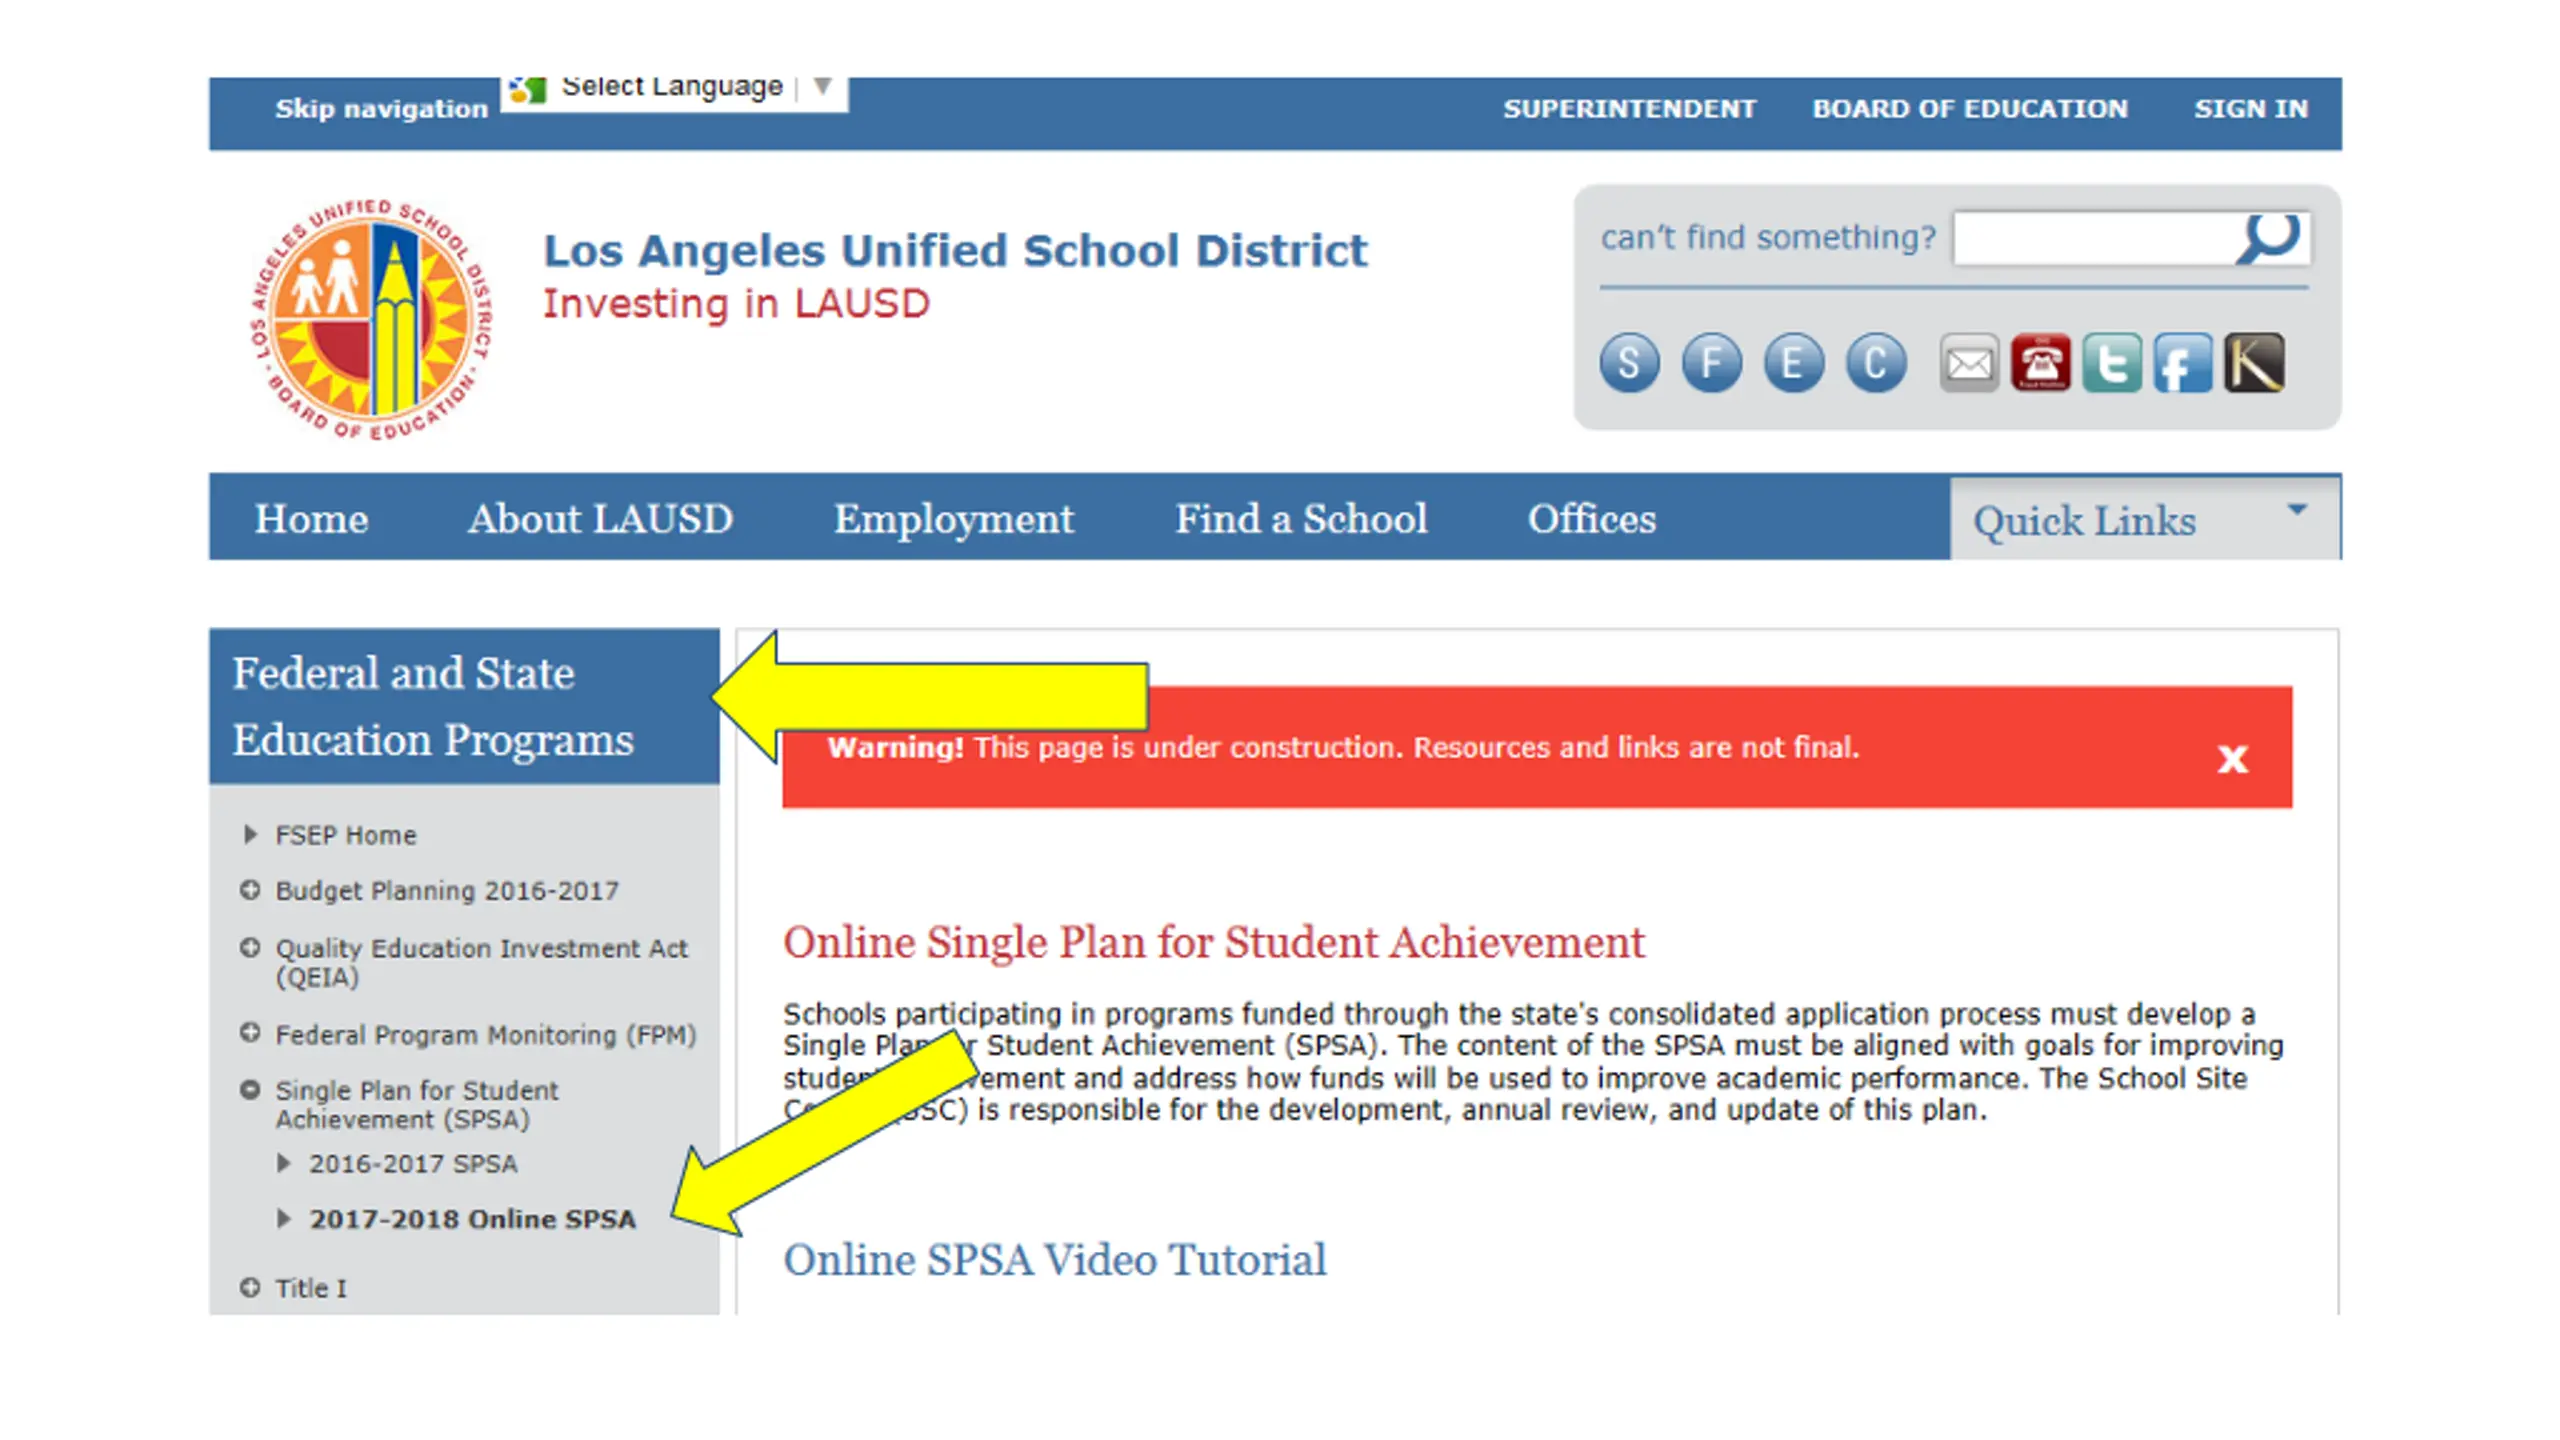Click Skip navigation link
The height and width of the screenshot is (1440, 2560).
[381, 109]
